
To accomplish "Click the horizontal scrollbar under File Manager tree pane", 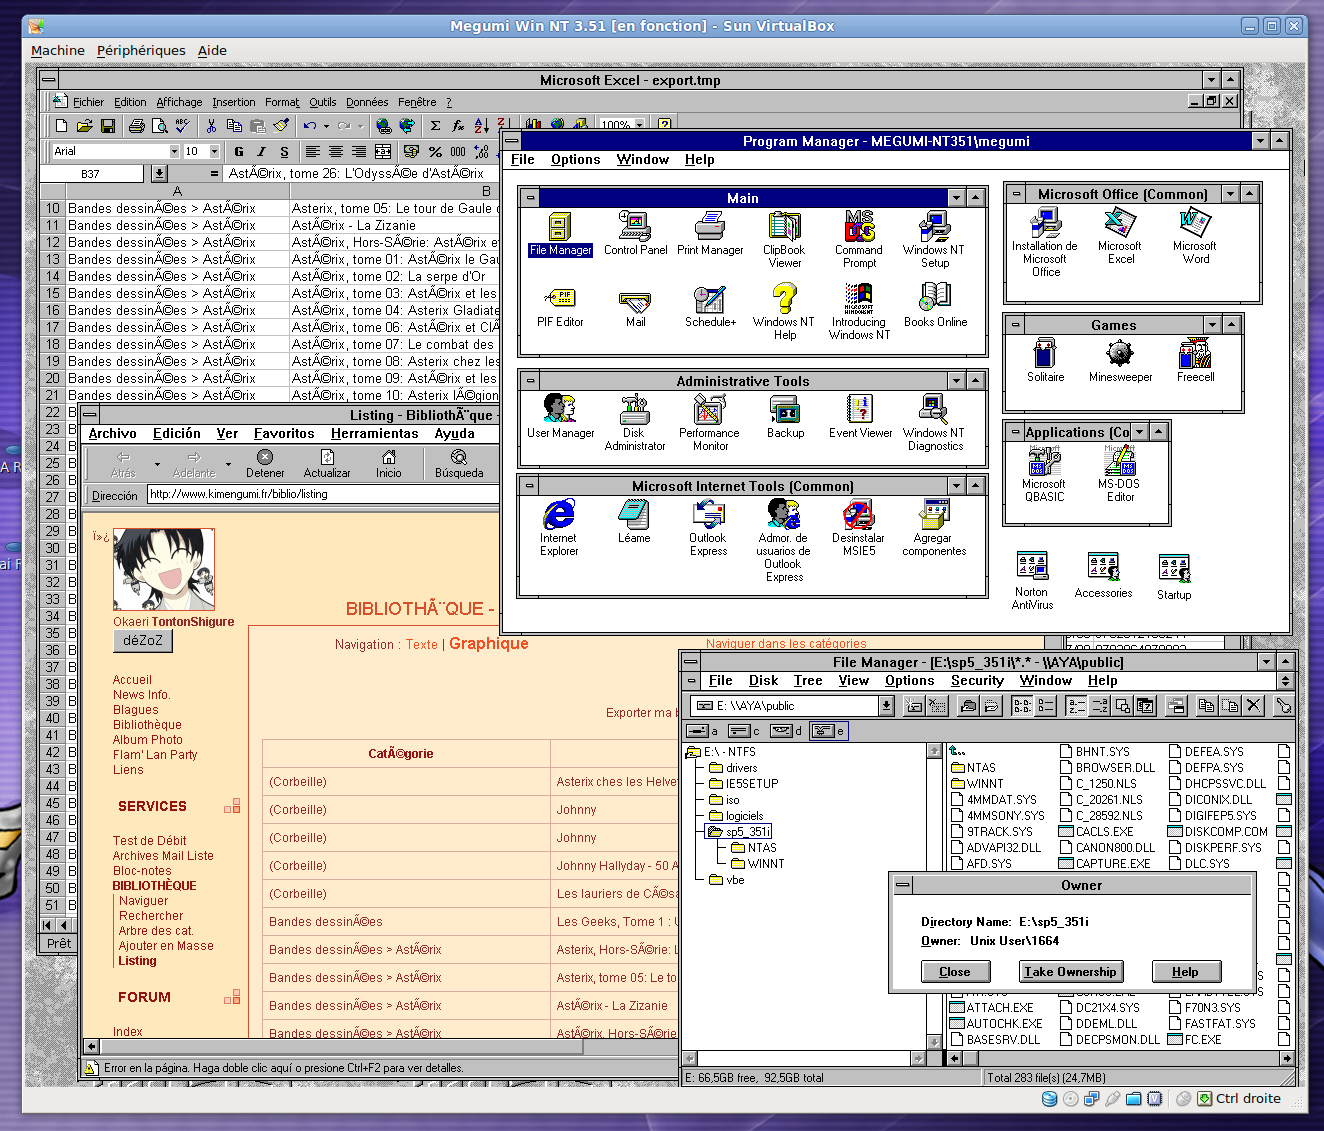I will pyautogui.click(x=804, y=1058).
